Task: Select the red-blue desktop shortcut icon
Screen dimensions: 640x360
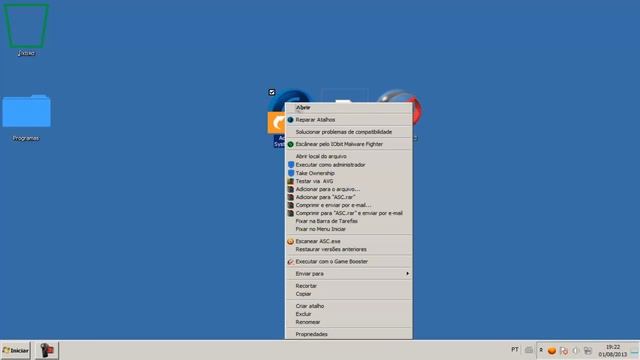Action: click(416, 110)
